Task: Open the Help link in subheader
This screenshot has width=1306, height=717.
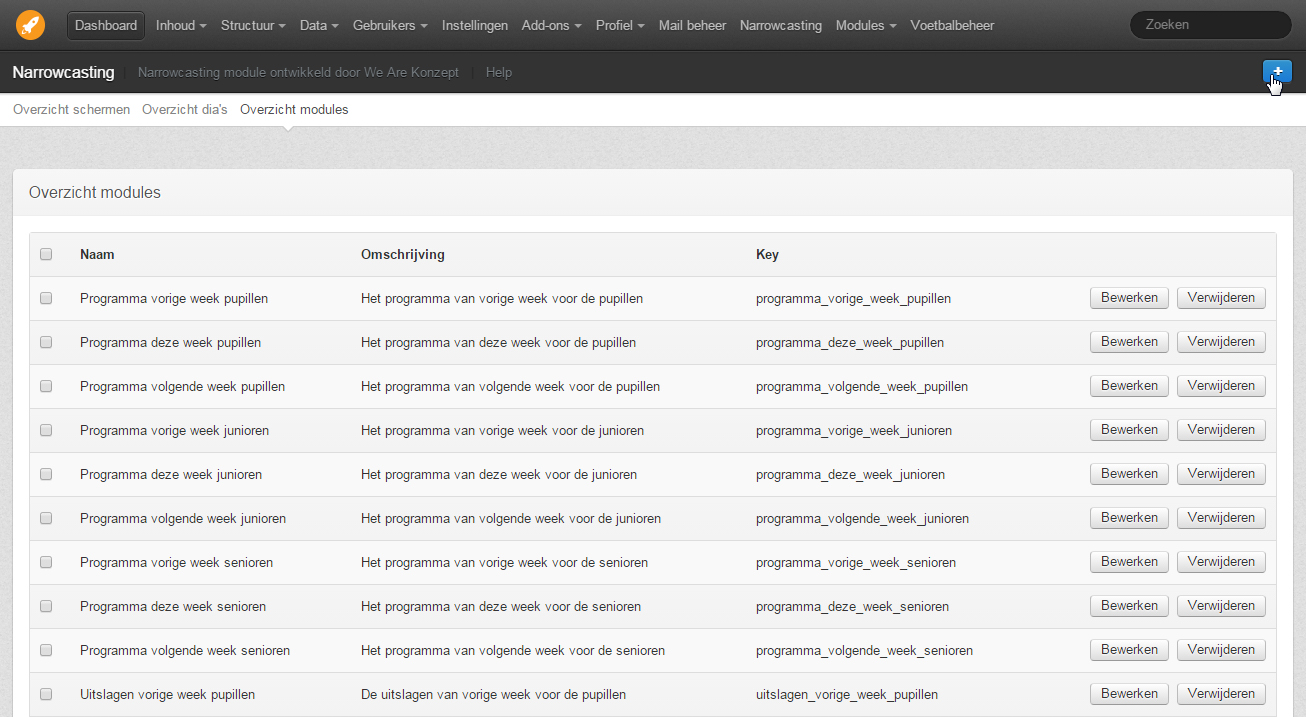Action: click(x=498, y=72)
